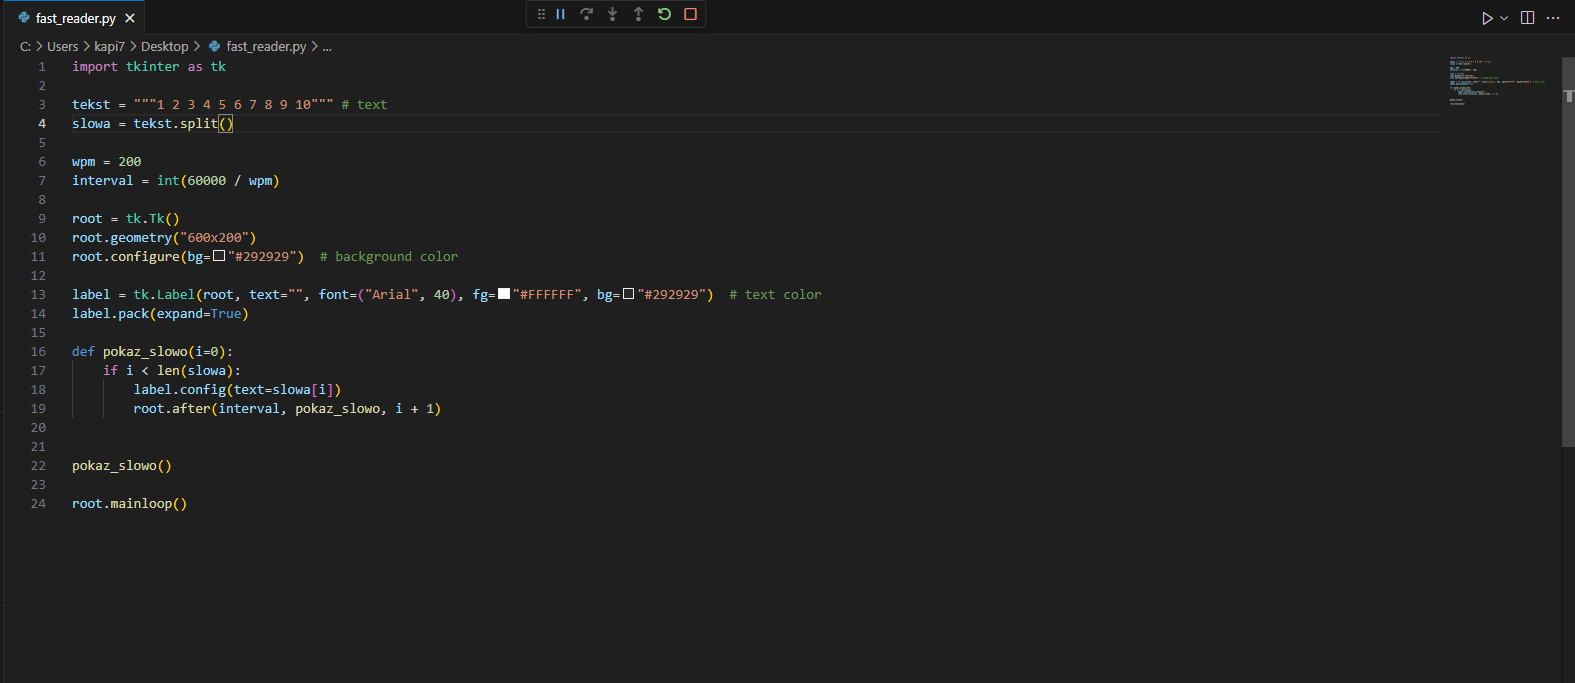Open the C: breadcrumb
Image resolution: width=1575 pixels, height=683 pixels.
[x=25, y=46]
